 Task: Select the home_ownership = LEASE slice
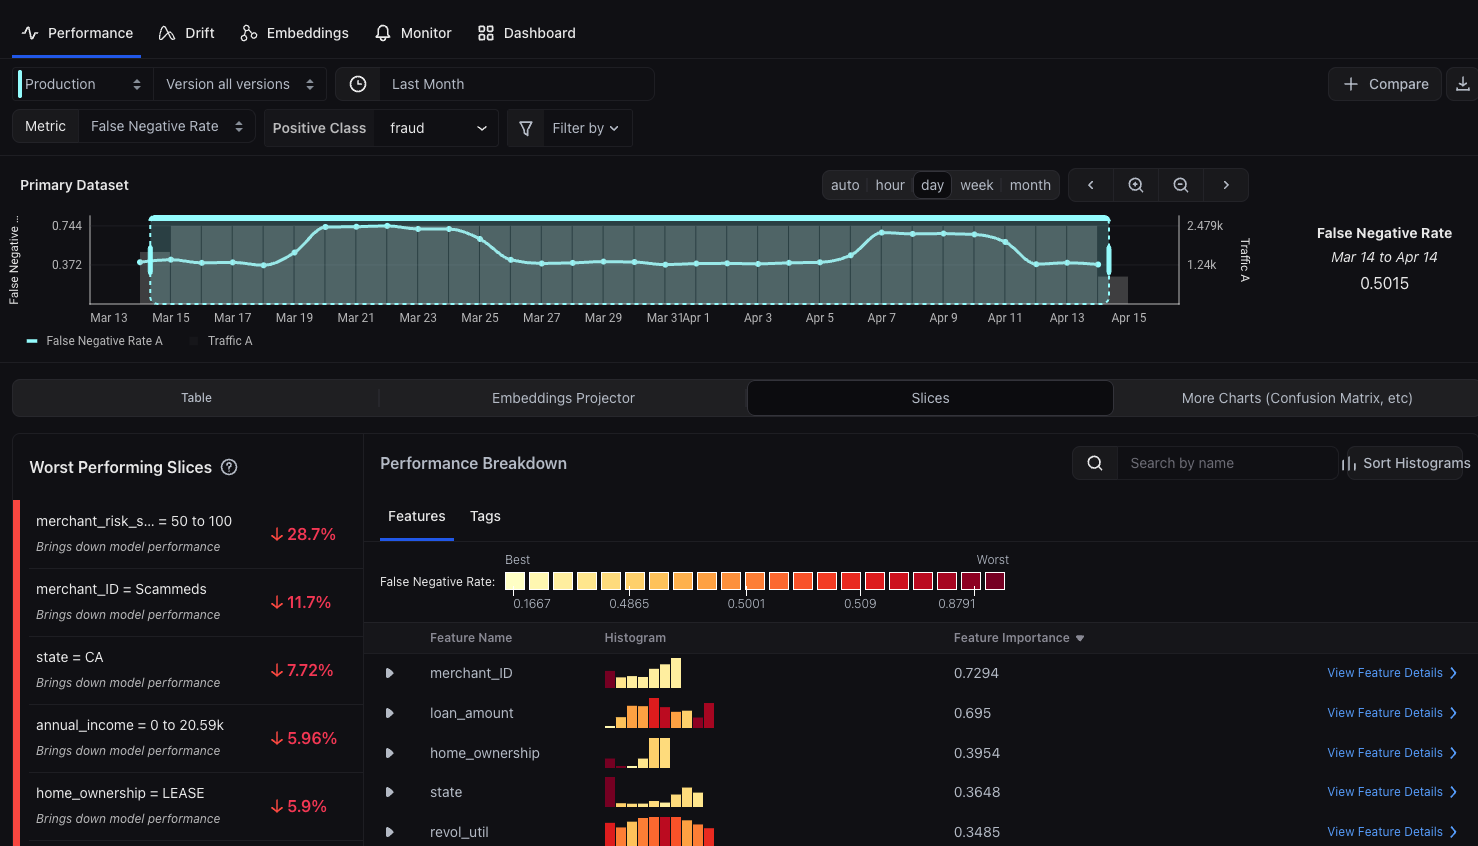(191, 806)
